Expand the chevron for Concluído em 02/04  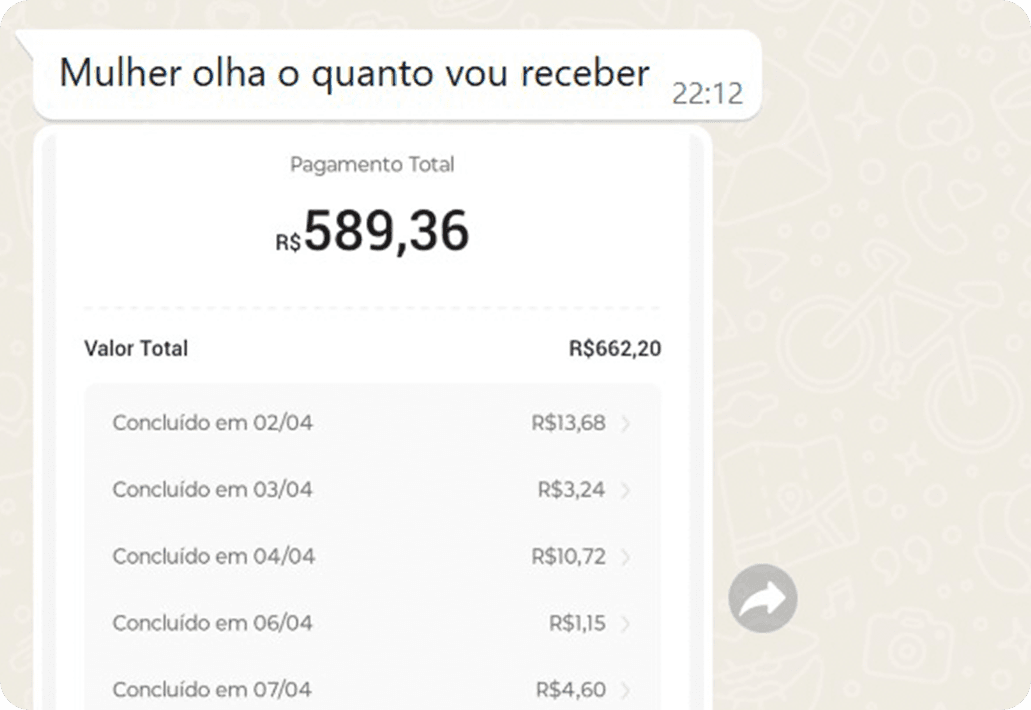tap(626, 424)
